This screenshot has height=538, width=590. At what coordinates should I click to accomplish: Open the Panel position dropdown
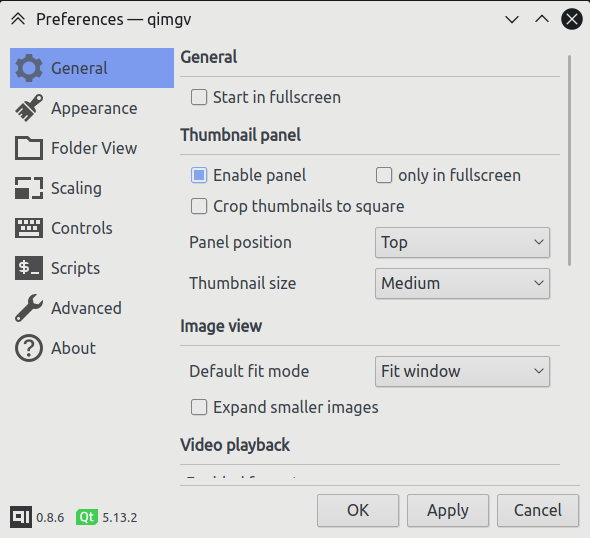coord(462,242)
